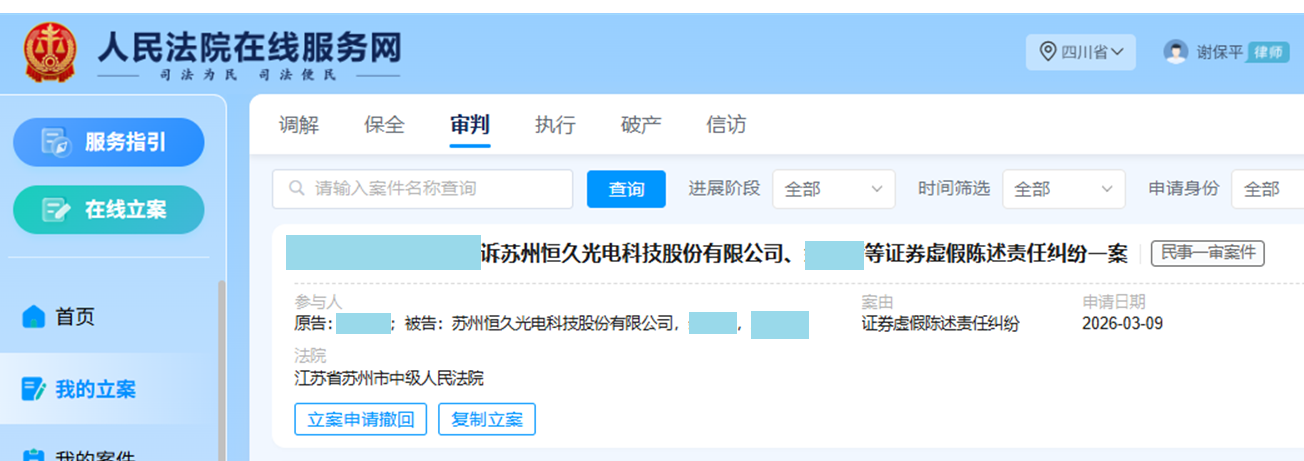The image size is (1304, 461).
Task: Click the 在线立案 edit icon
Action: coord(56,210)
